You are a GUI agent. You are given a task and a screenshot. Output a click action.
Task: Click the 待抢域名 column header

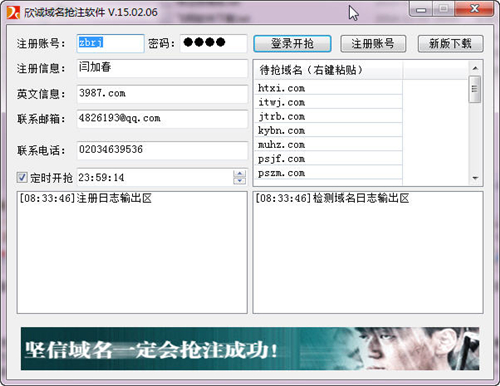(x=328, y=70)
